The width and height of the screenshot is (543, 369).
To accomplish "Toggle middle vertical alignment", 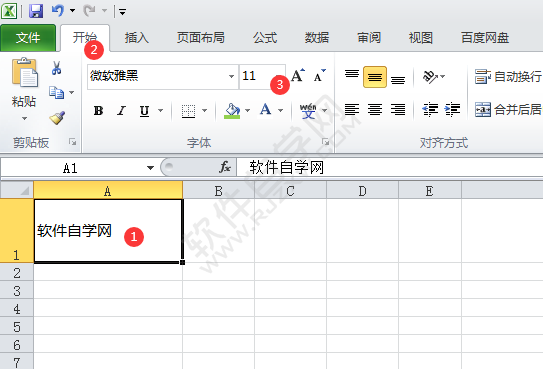I will click(x=375, y=77).
